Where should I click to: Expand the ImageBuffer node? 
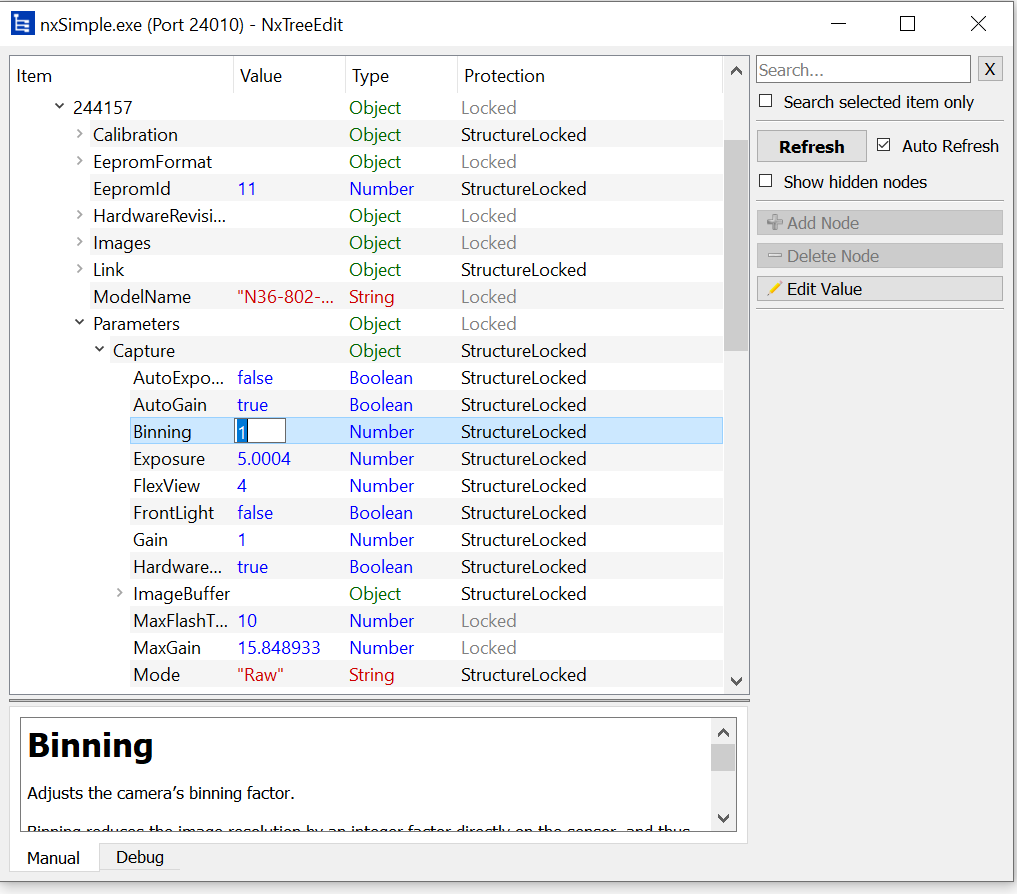click(x=120, y=594)
